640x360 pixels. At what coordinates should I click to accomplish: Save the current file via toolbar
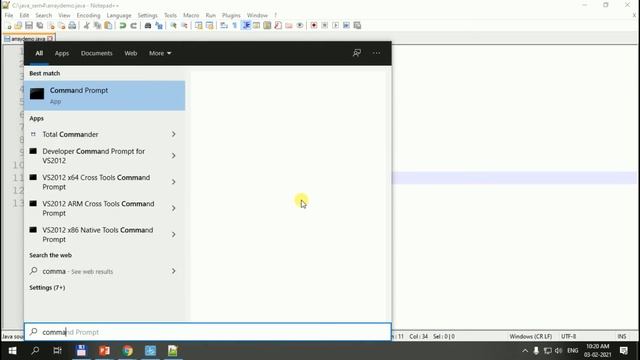click(x=29, y=26)
